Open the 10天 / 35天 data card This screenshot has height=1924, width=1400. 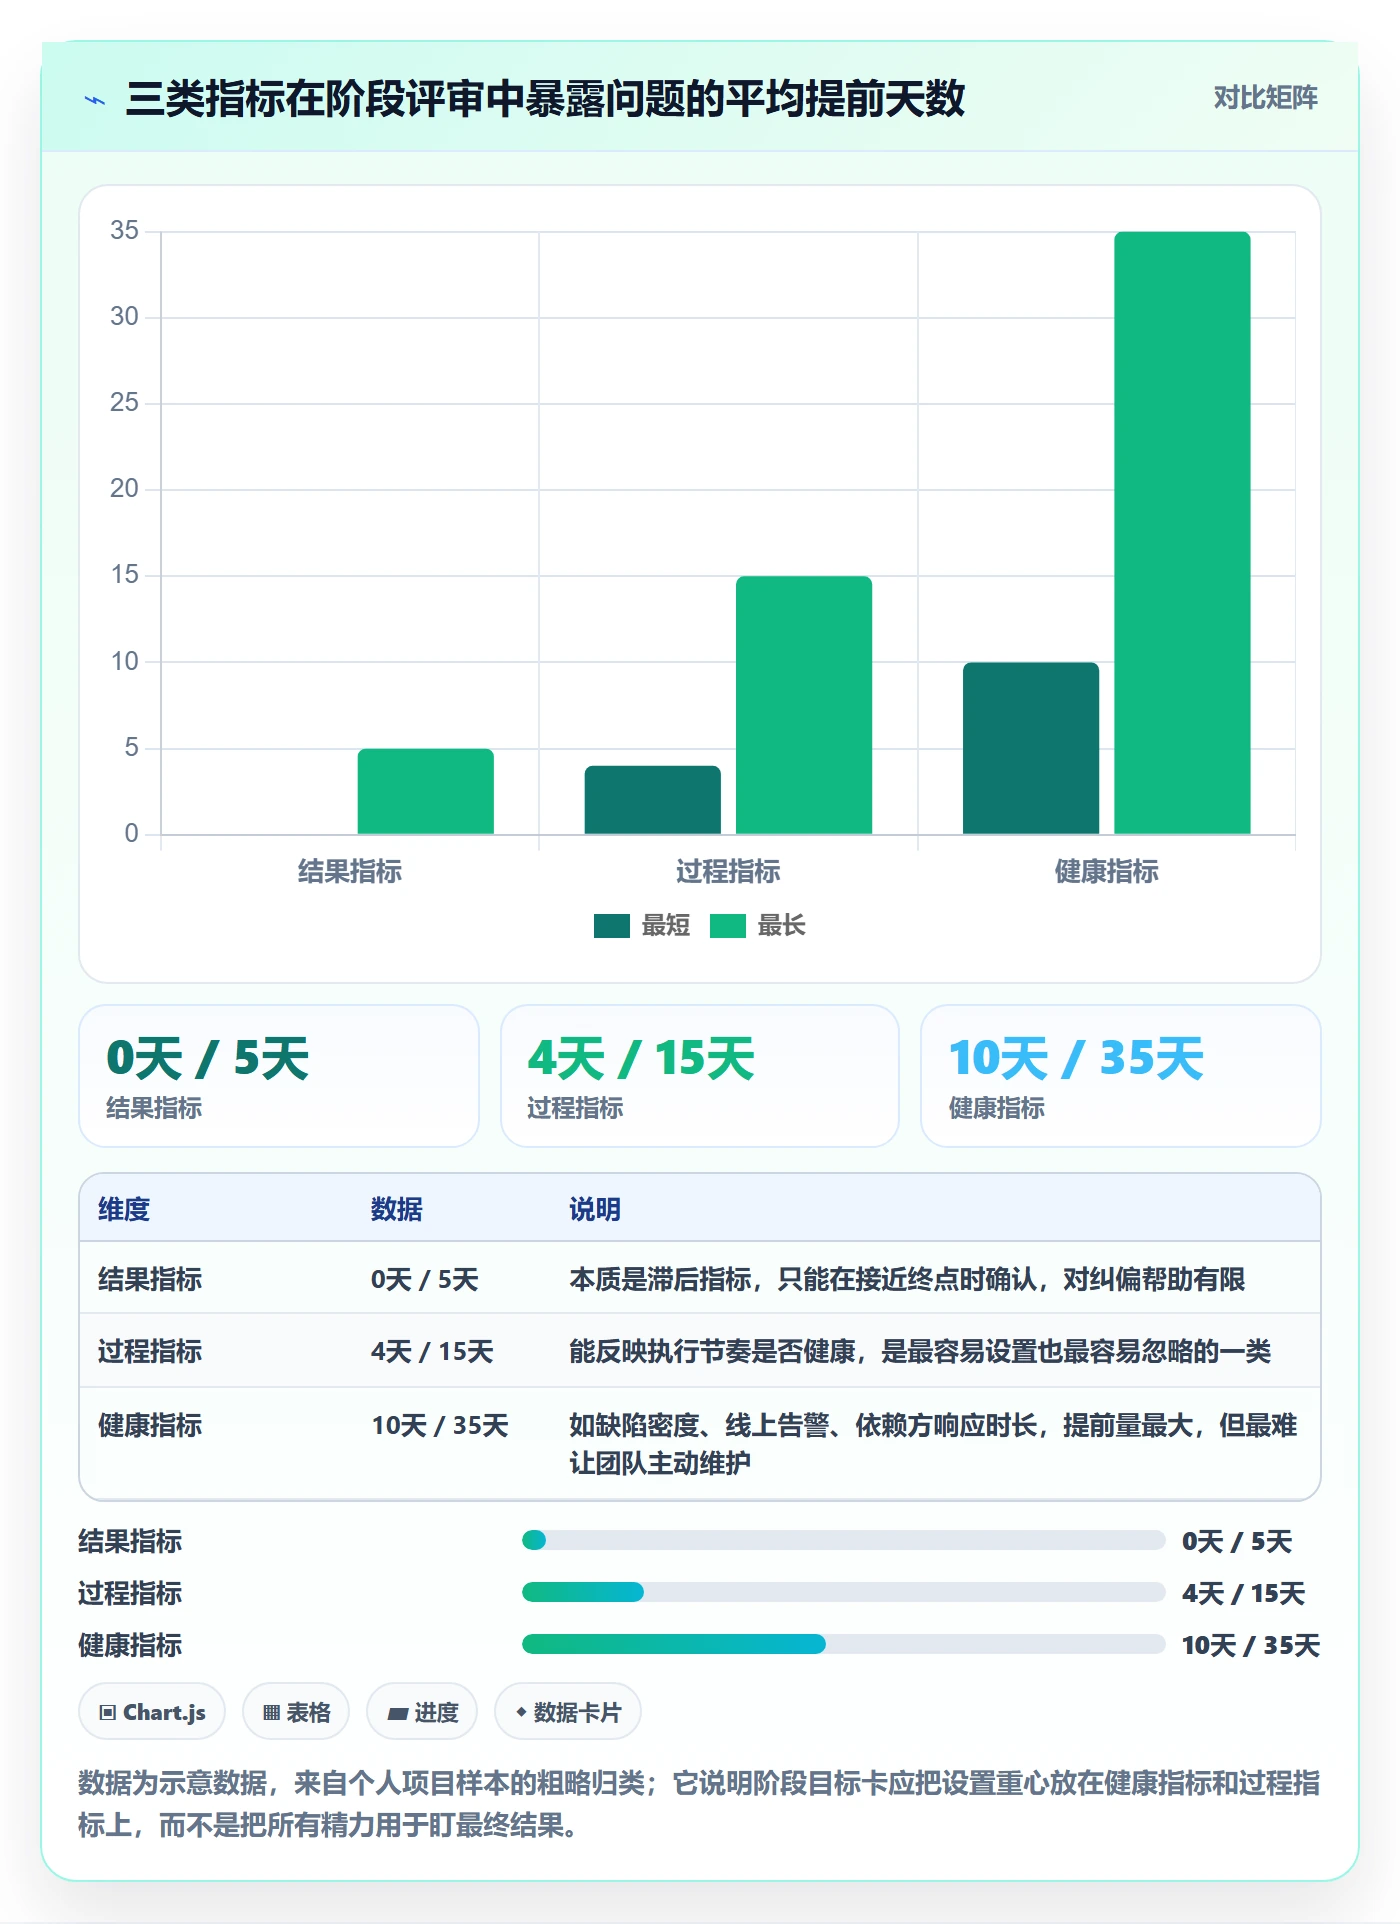coord(1121,1076)
